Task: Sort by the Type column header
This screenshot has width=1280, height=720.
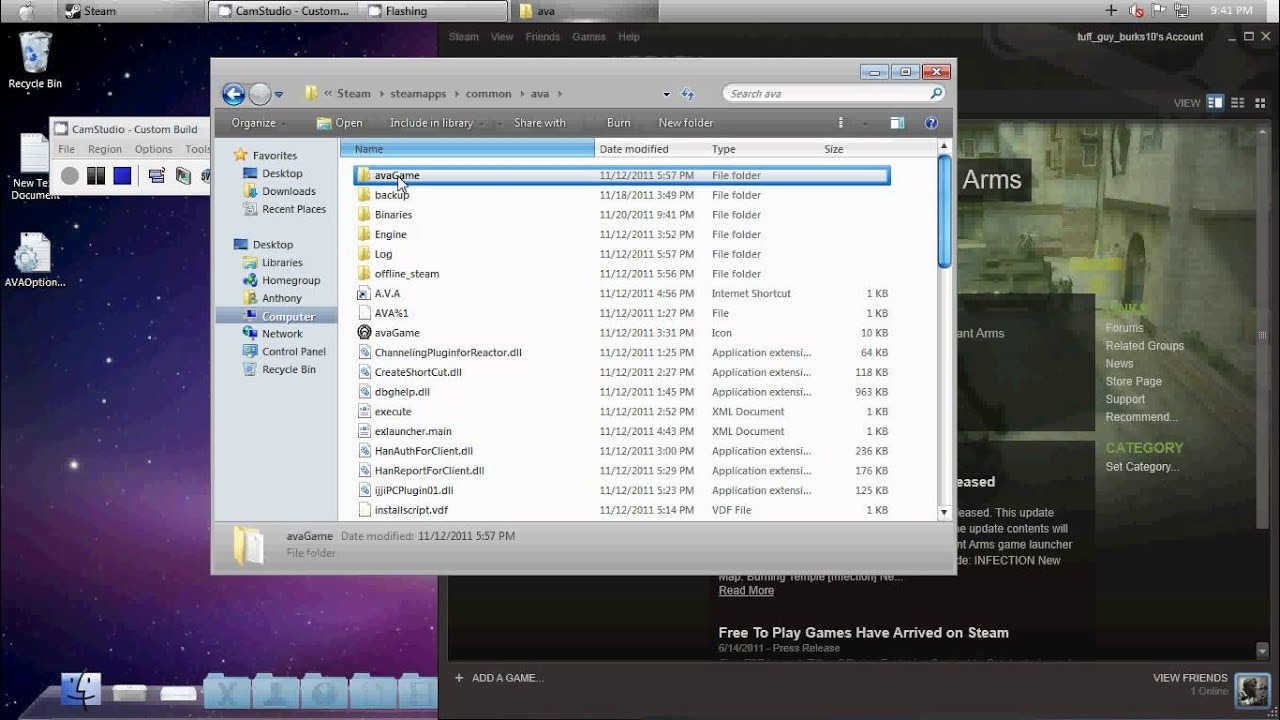Action: tap(763, 149)
